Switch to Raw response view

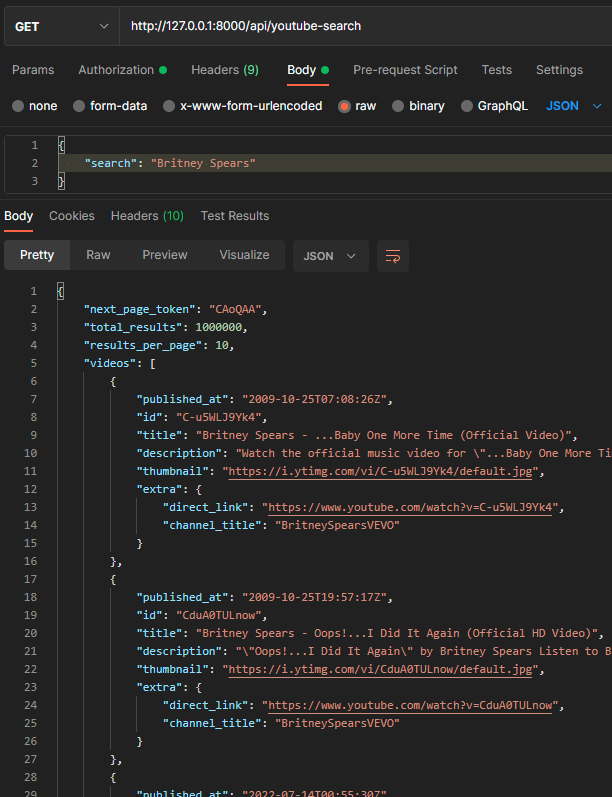[98, 255]
